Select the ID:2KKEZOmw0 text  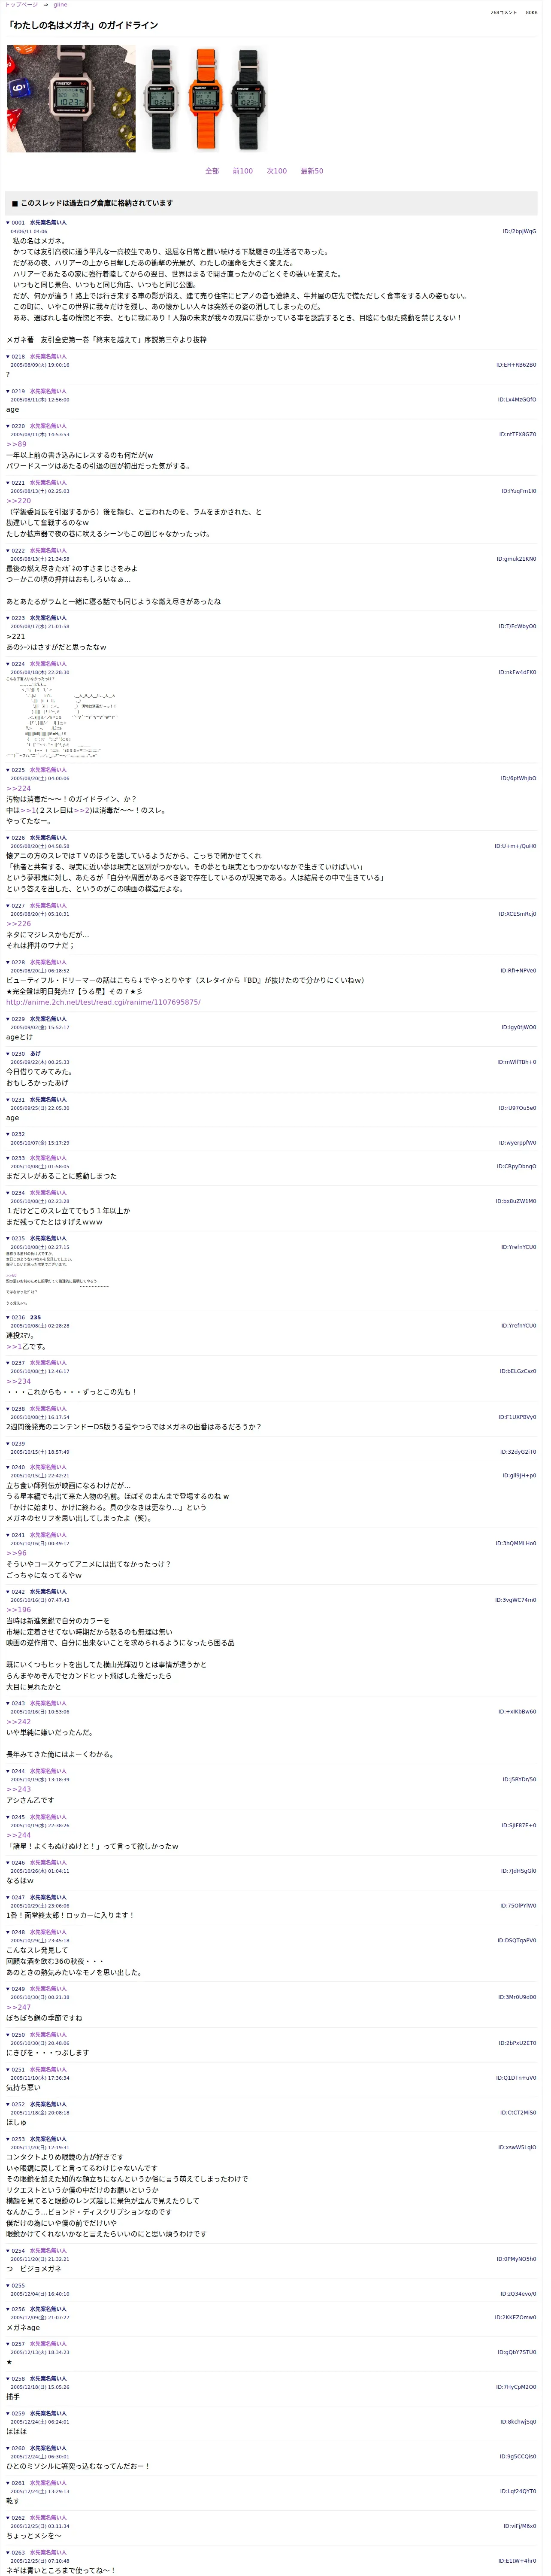click(515, 2318)
